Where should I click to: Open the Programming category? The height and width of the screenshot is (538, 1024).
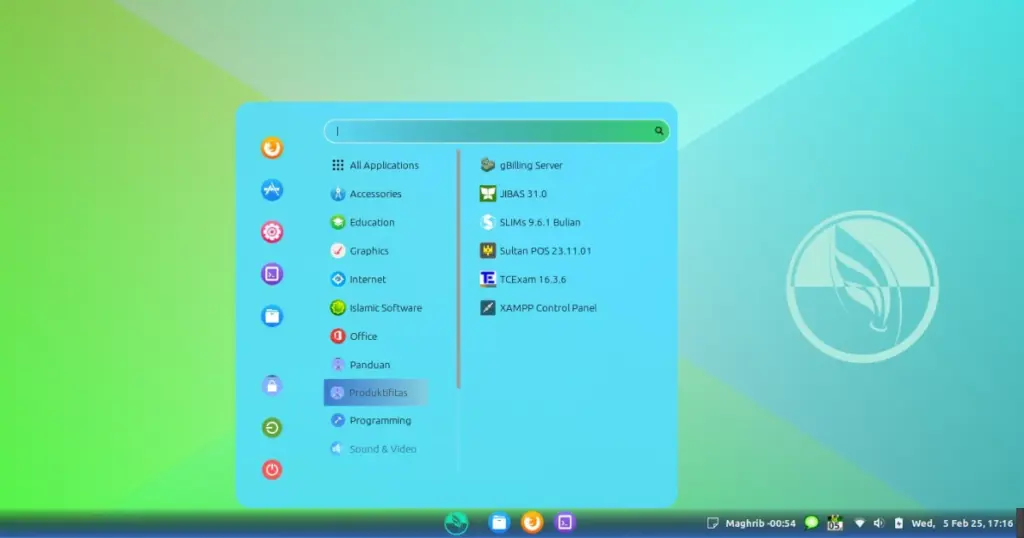pos(376,420)
